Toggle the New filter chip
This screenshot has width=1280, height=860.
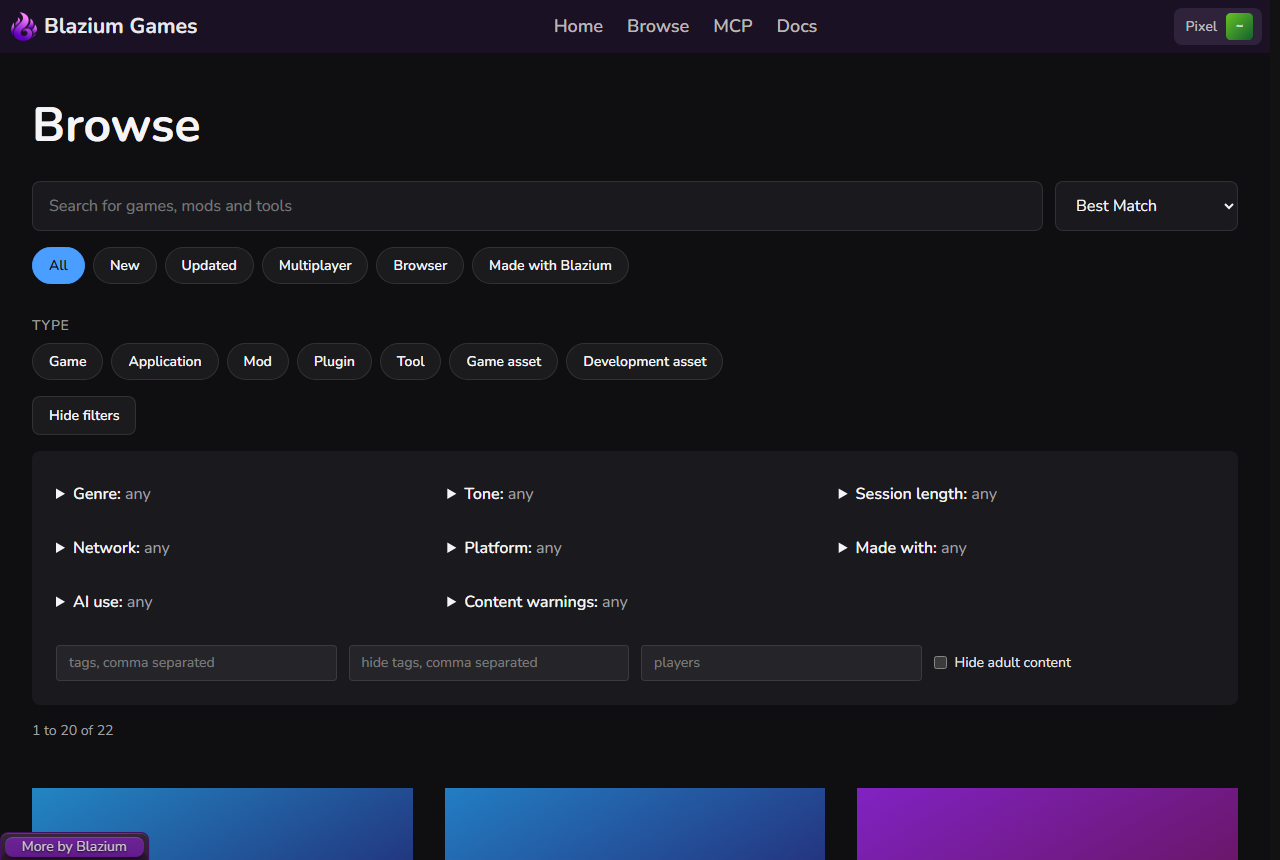click(125, 265)
